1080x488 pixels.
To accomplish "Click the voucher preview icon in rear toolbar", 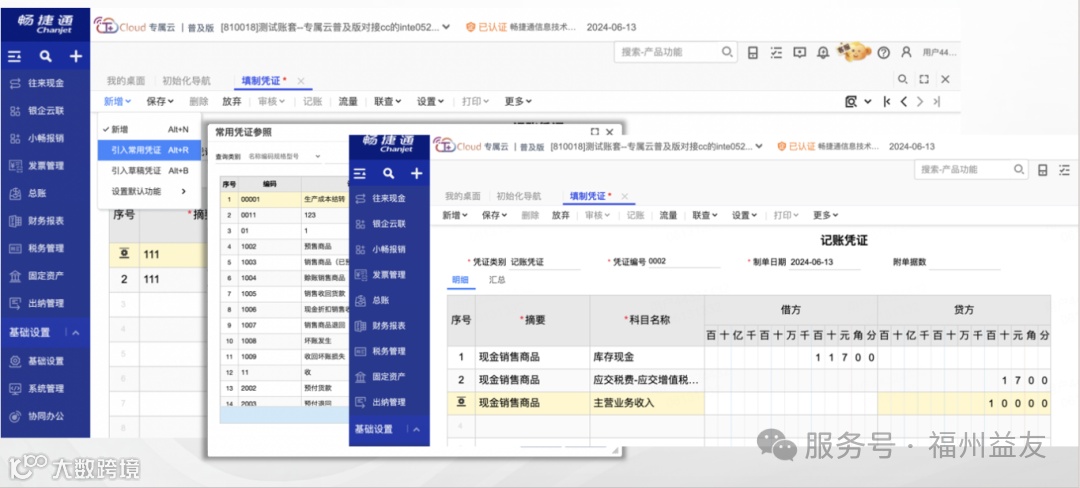I will click(851, 102).
